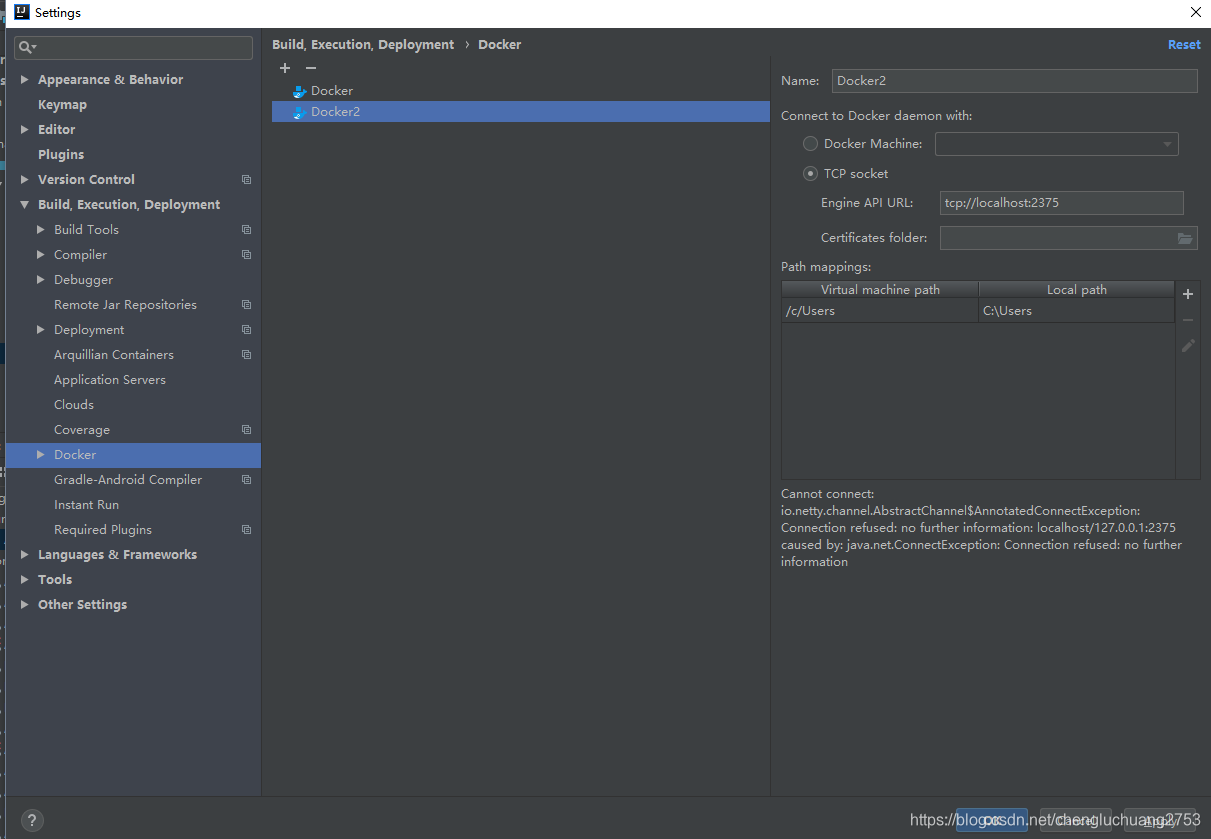Select Docker entry in configuration list
This screenshot has width=1211, height=839.
(x=520, y=91)
